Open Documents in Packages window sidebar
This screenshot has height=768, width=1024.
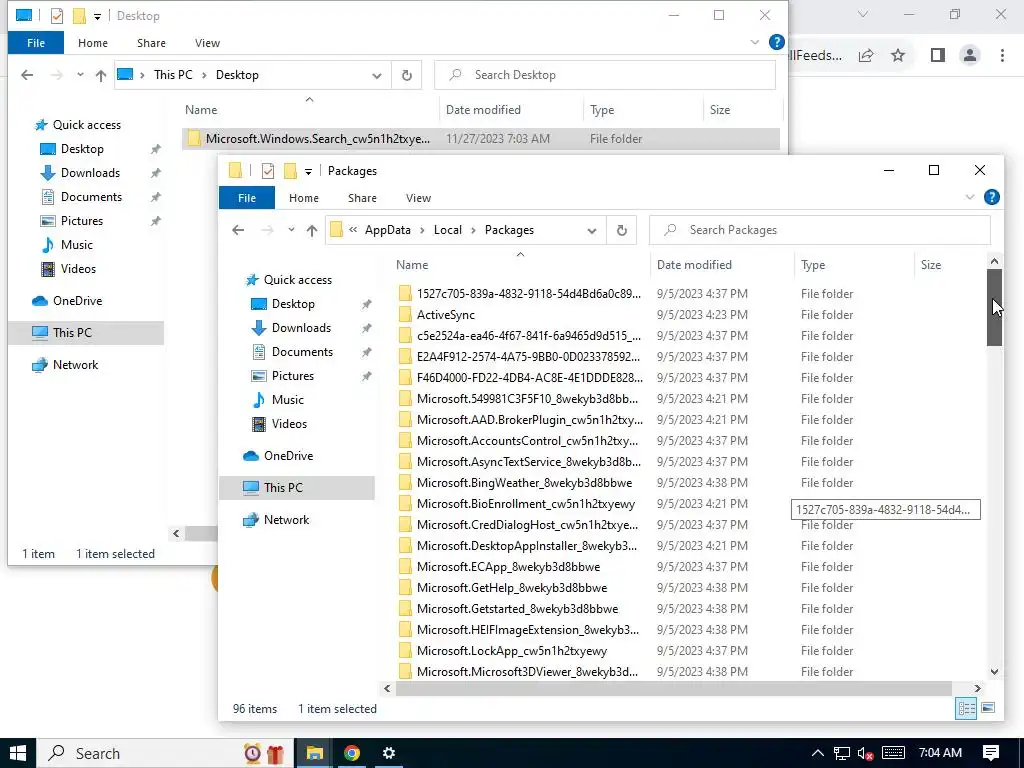point(302,352)
